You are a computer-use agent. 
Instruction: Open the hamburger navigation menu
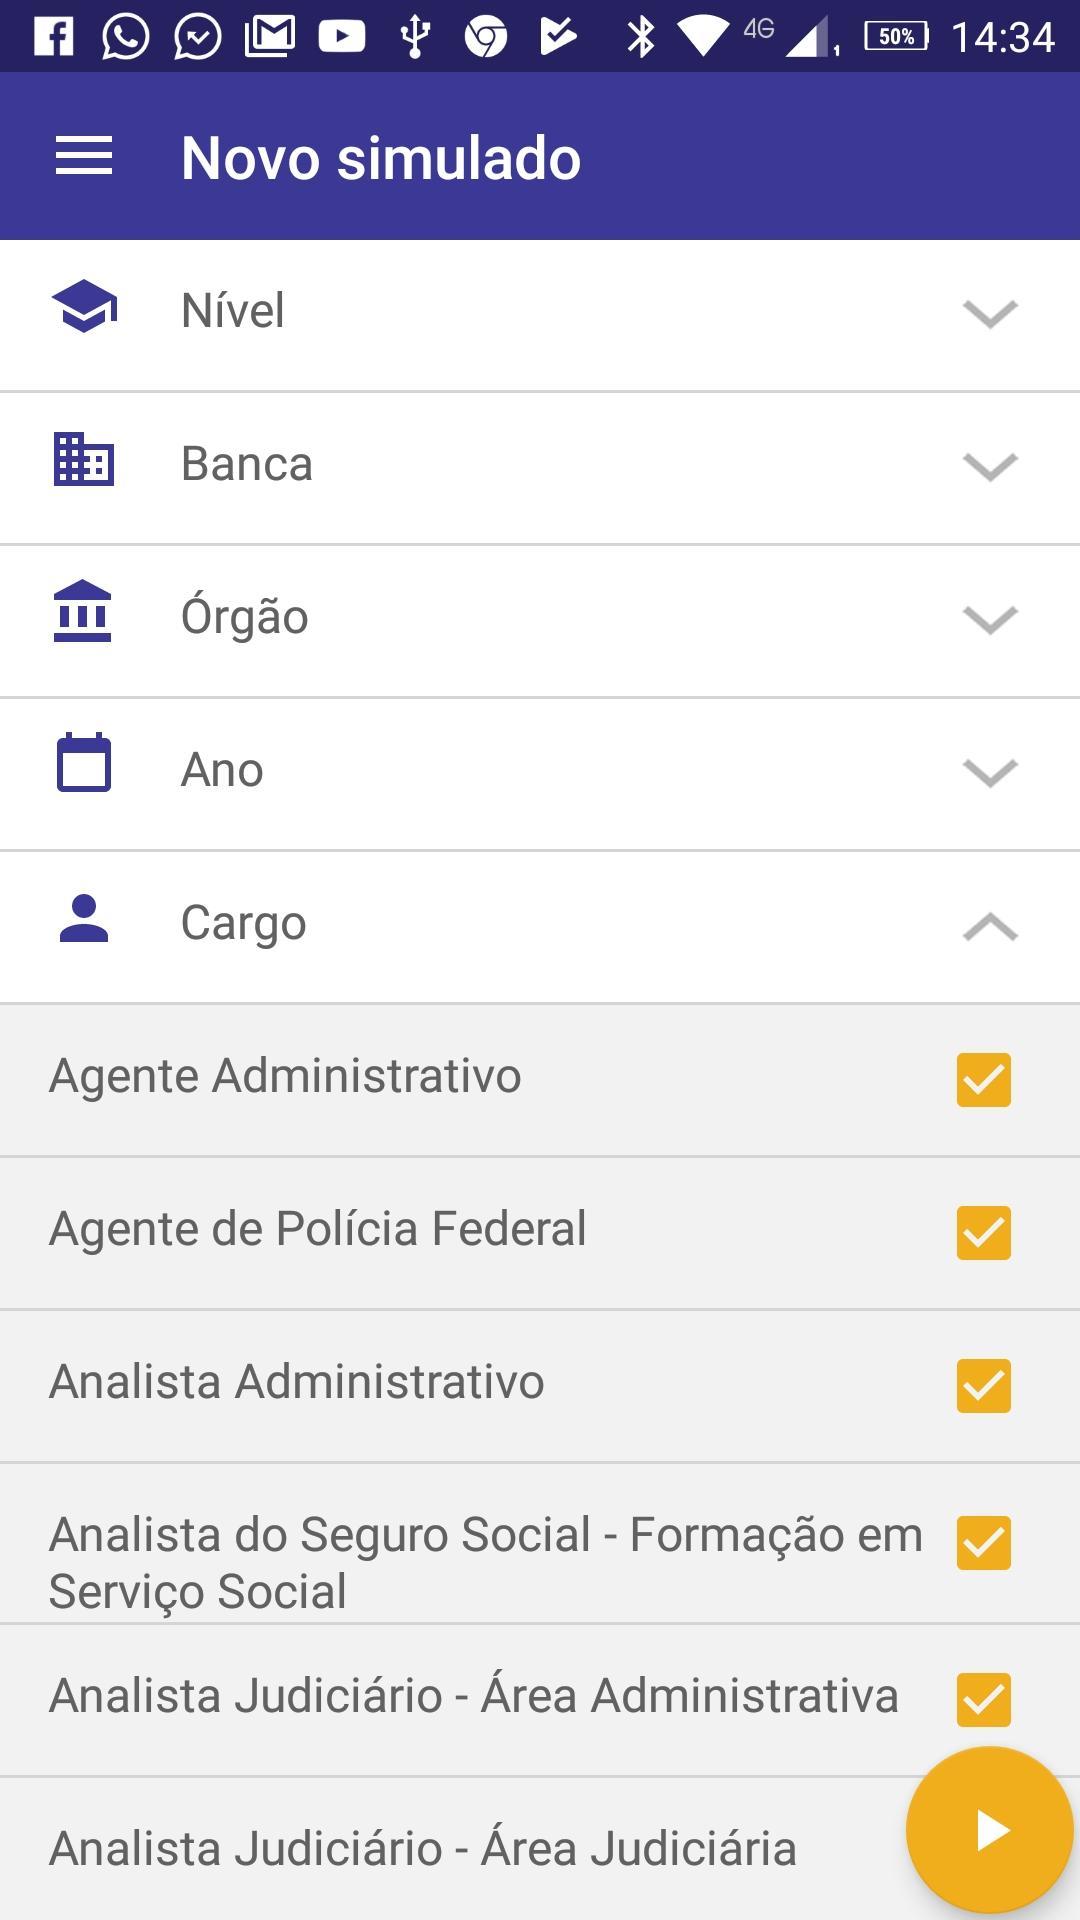pos(84,157)
